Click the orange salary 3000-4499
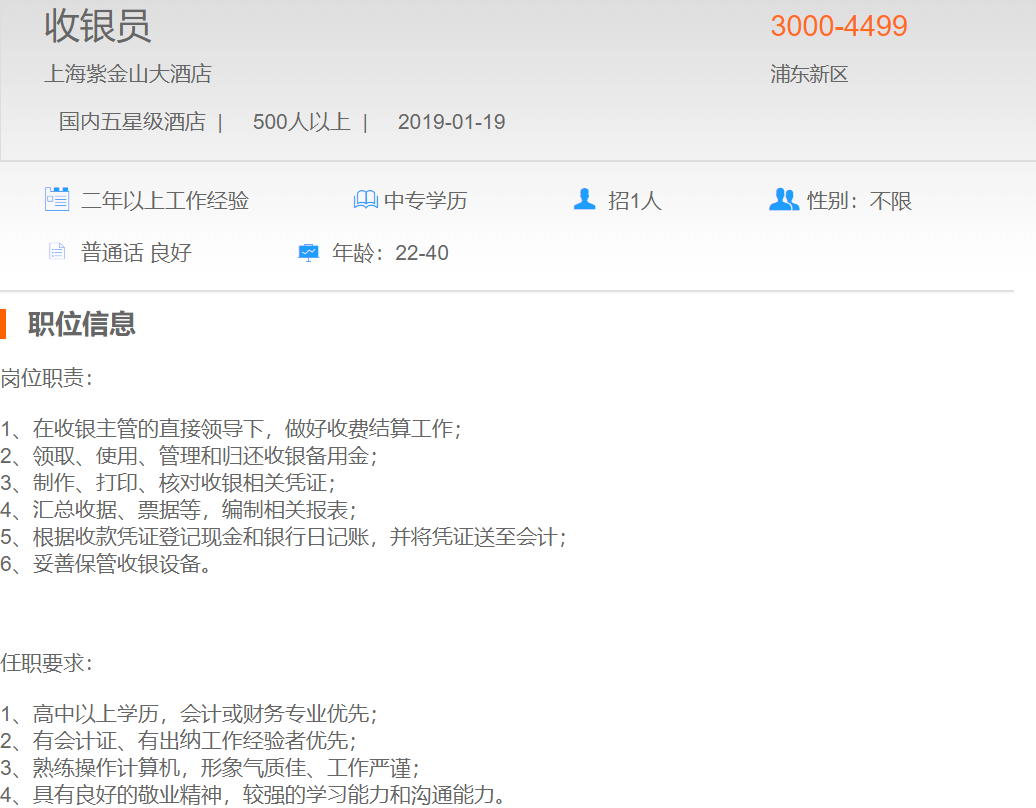The image size is (1036, 808). [838, 26]
